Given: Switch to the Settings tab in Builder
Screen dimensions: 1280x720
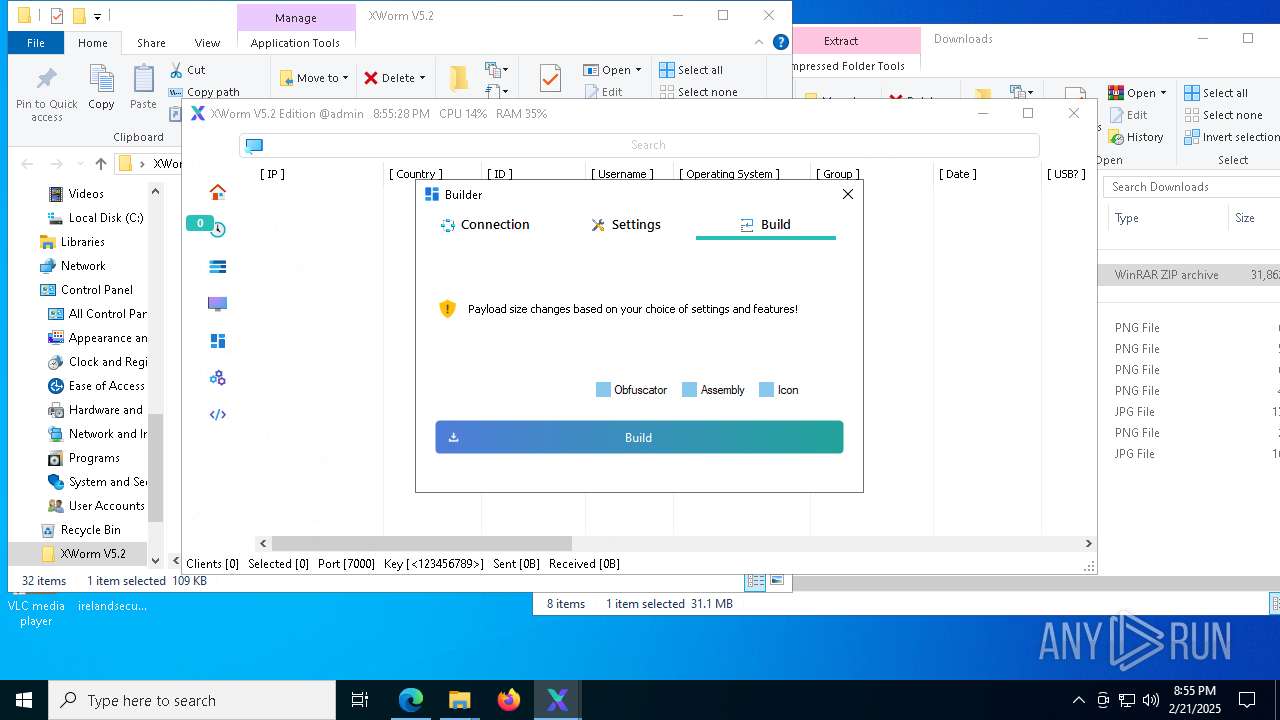Looking at the screenshot, I should (625, 224).
